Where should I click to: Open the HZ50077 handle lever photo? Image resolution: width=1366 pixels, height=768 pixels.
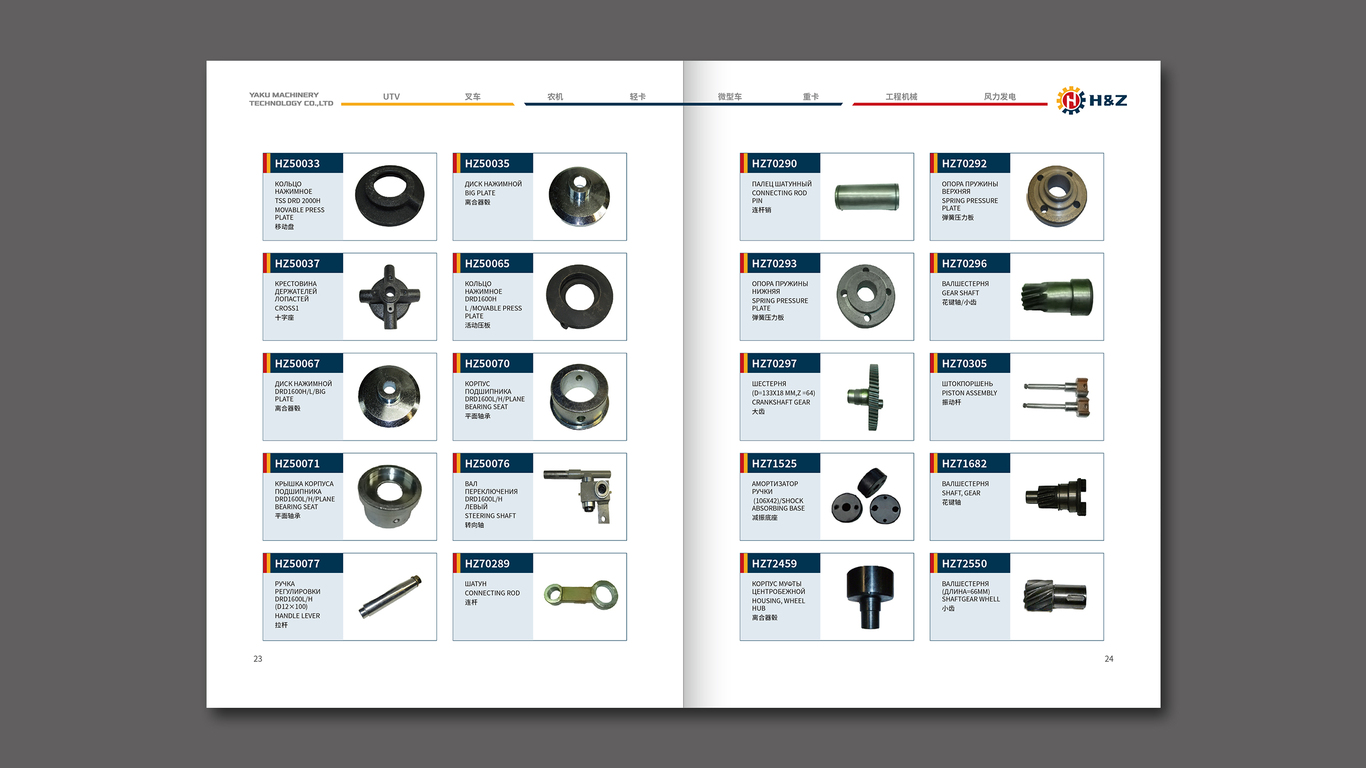[390, 596]
